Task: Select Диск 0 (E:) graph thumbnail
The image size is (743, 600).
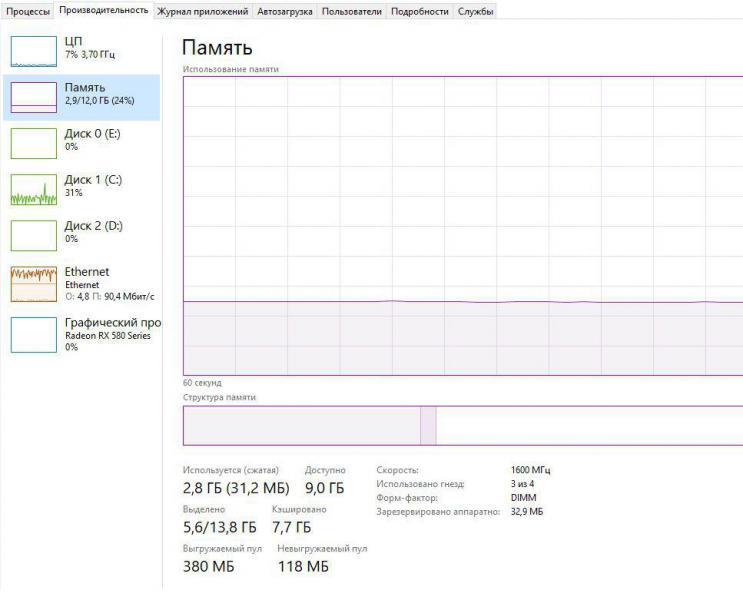Action: point(33,143)
